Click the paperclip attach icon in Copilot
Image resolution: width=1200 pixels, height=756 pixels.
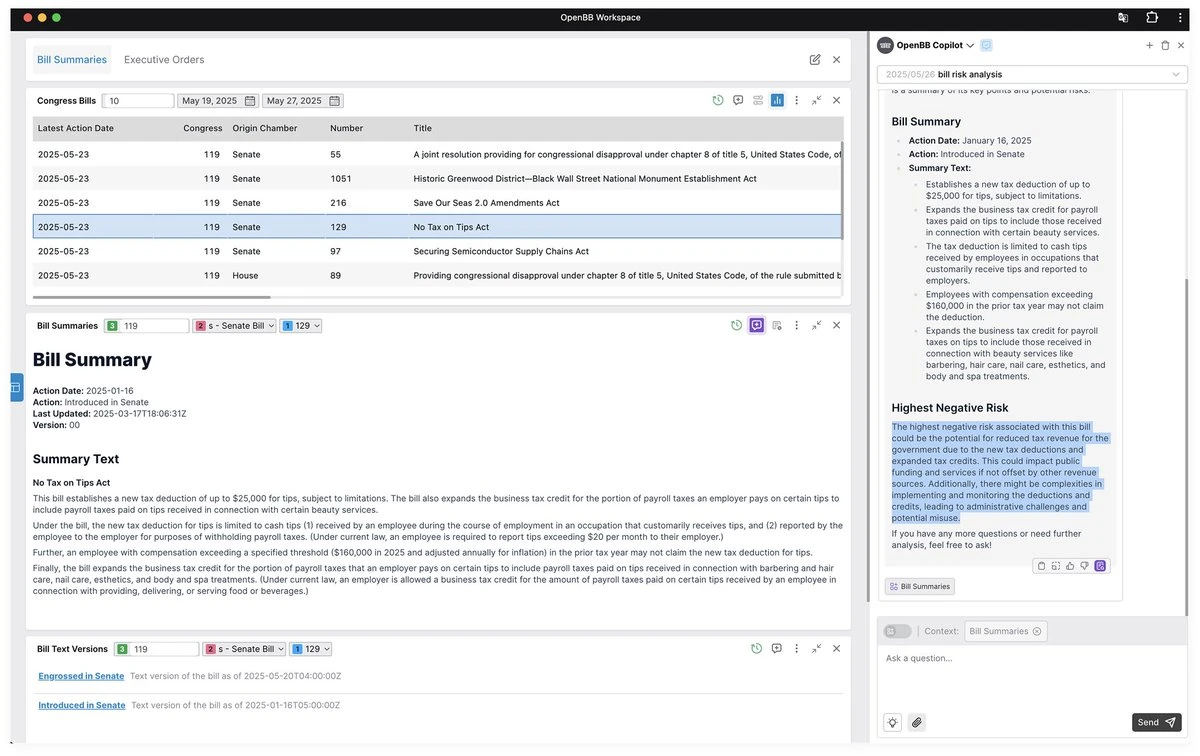pyautogui.click(x=917, y=722)
